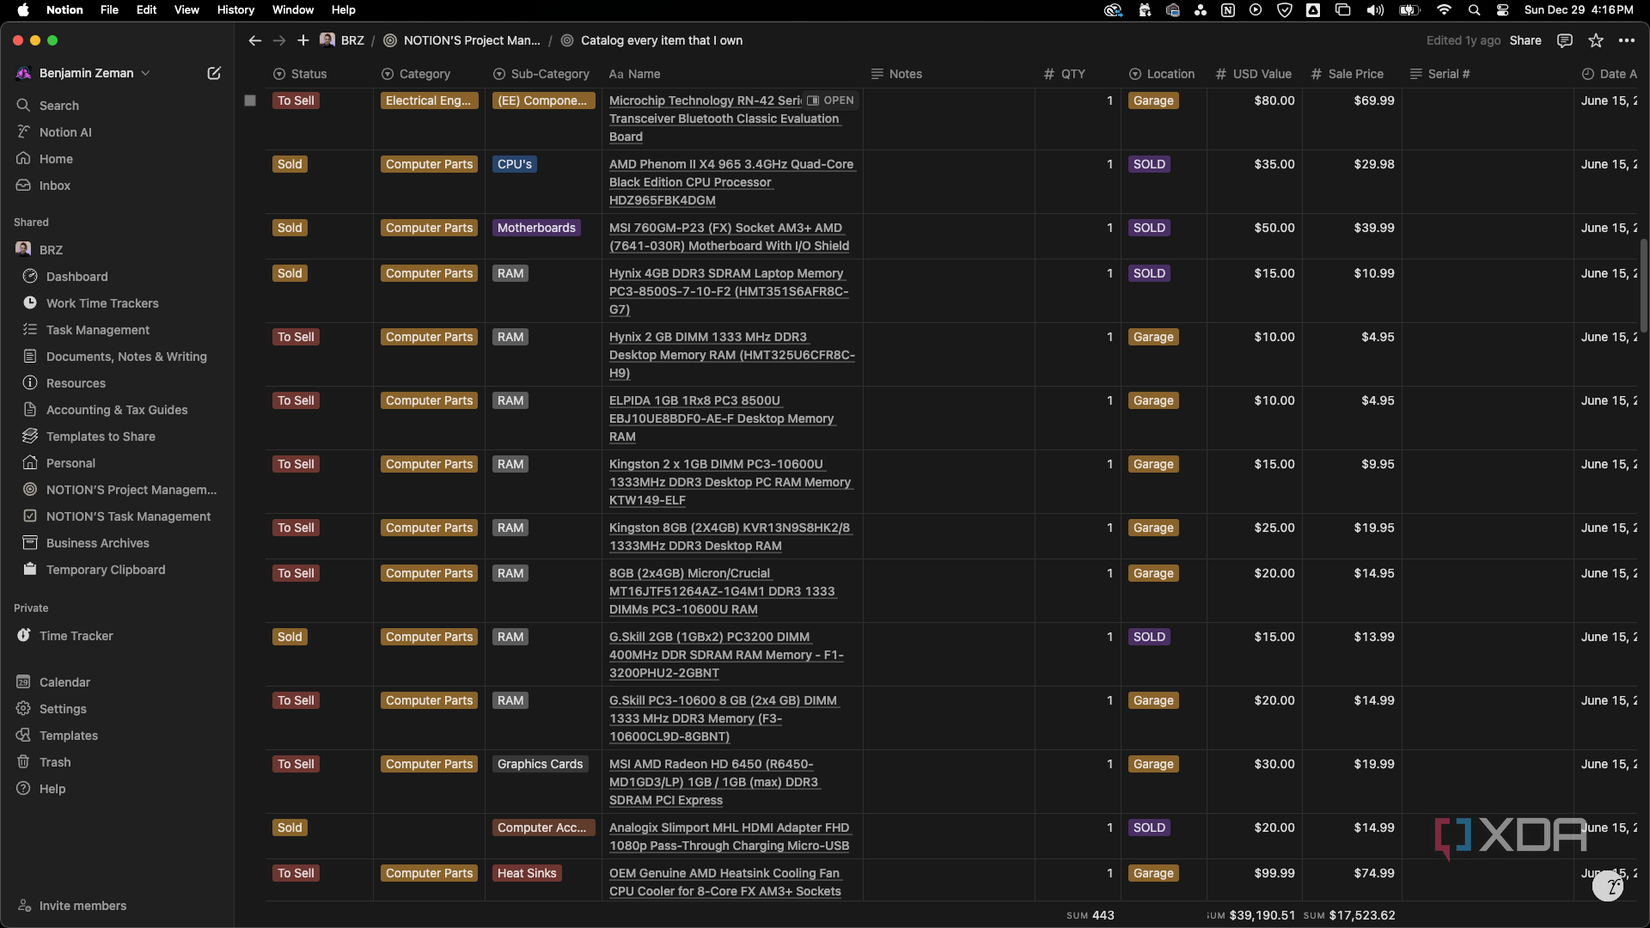Create a new page with compose icon
The width and height of the screenshot is (1650, 928).
pos(214,73)
